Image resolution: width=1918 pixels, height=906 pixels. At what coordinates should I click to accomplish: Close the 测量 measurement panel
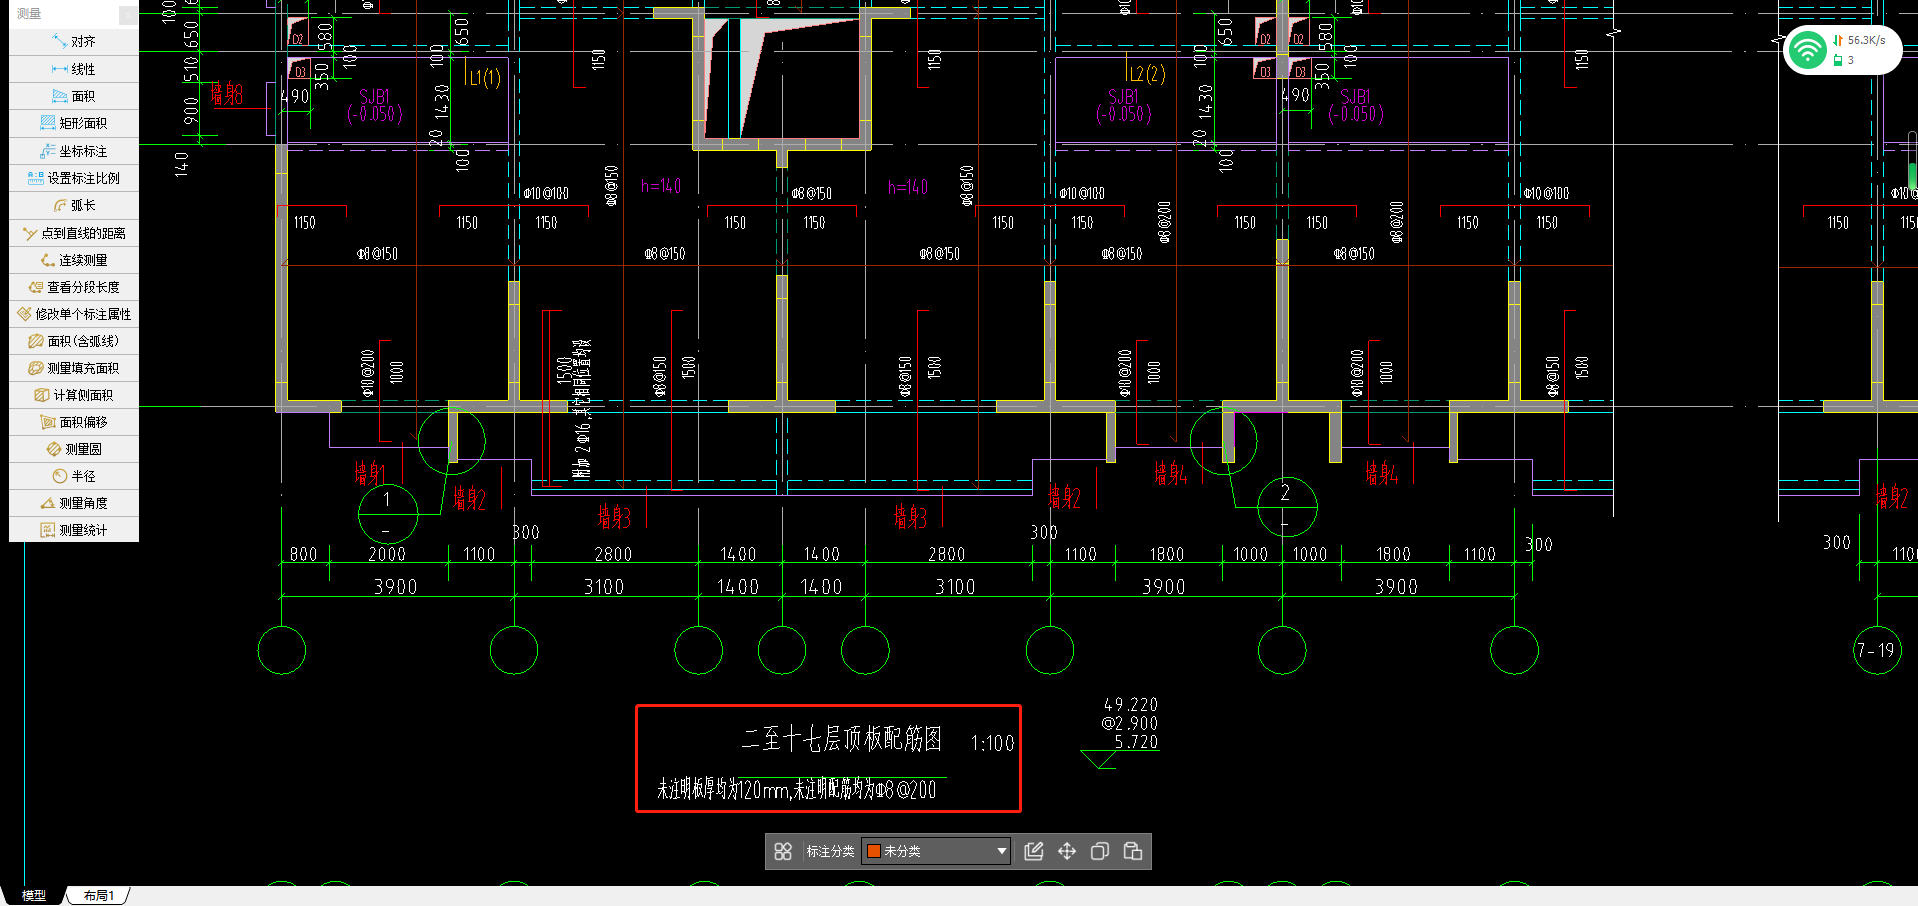click(x=128, y=14)
